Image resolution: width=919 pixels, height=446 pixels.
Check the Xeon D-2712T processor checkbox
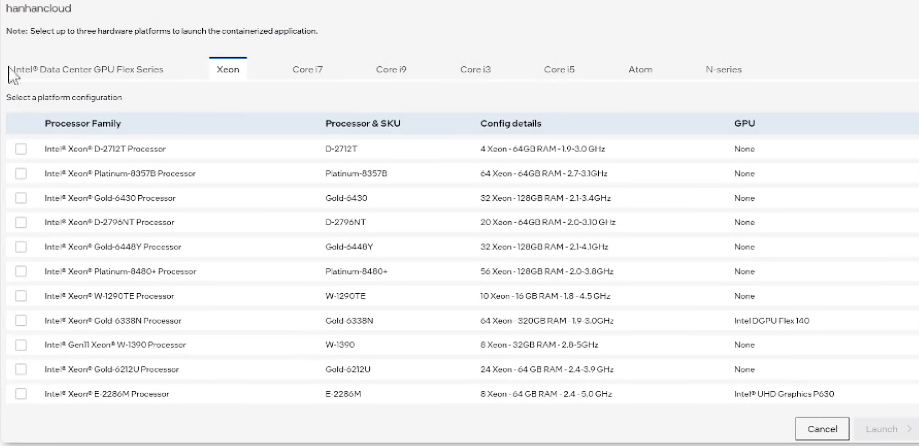pyautogui.click(x=21, y=149)
